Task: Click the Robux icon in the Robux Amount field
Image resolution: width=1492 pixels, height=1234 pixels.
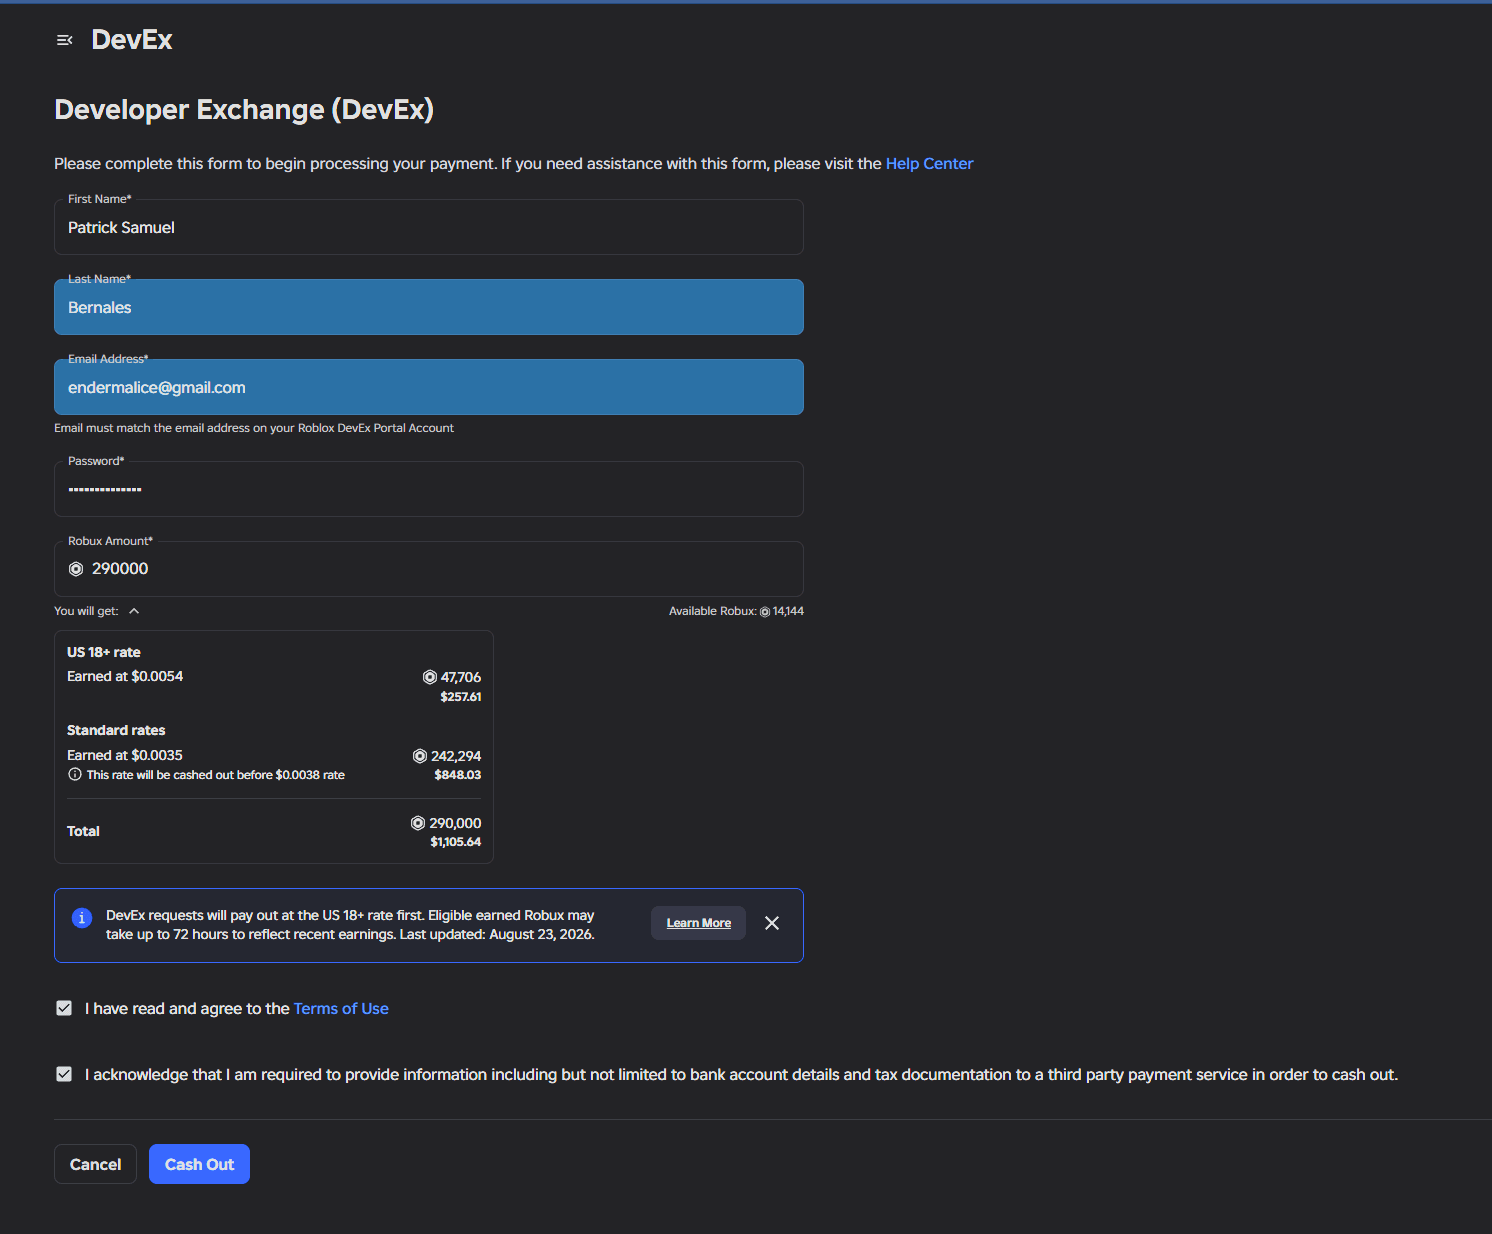Action: click(76, 569)
